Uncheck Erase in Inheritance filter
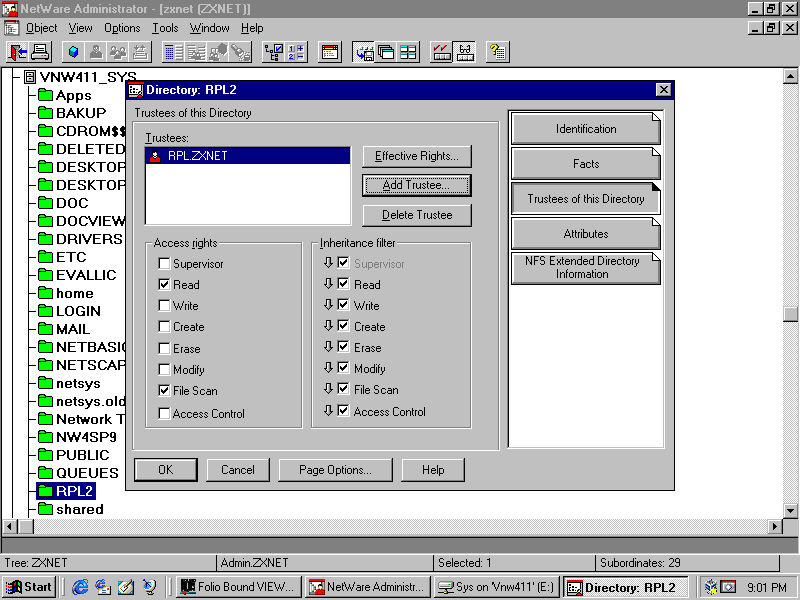This screenshot has width=800, height=600. [x=343, y=347]
